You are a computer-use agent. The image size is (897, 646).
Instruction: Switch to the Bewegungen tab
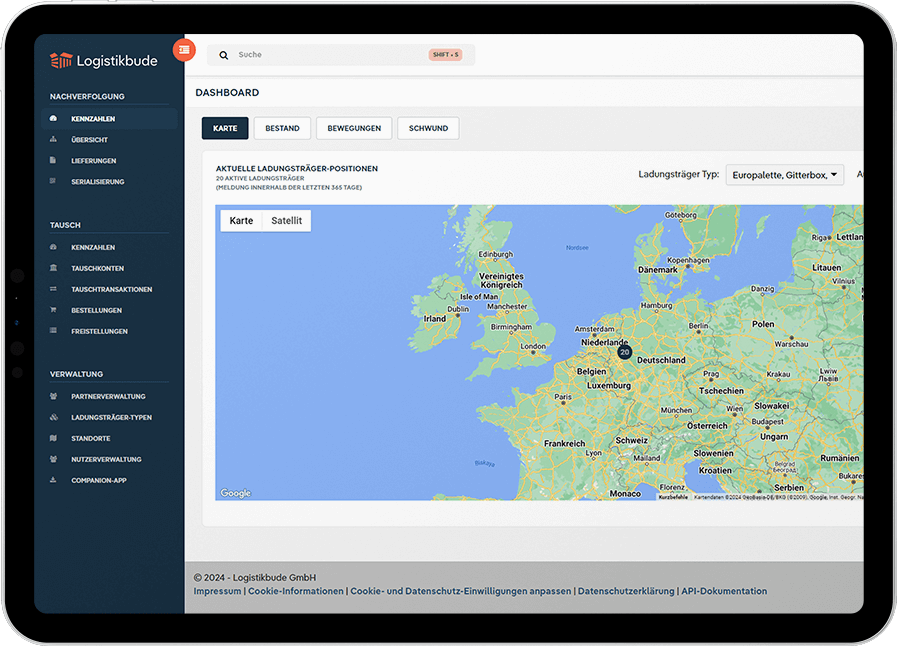354,128
